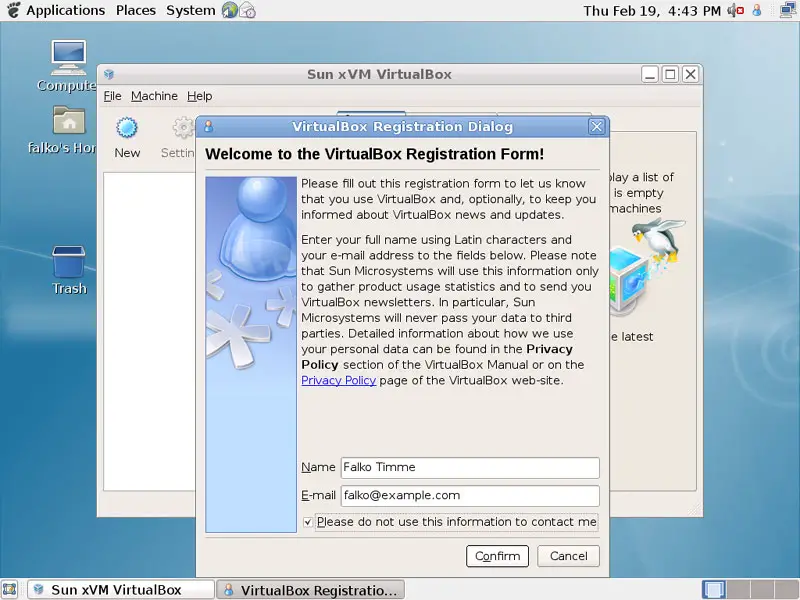Focus the Name input field
Screen dimensions: 800x600
[x=470, y=468]
